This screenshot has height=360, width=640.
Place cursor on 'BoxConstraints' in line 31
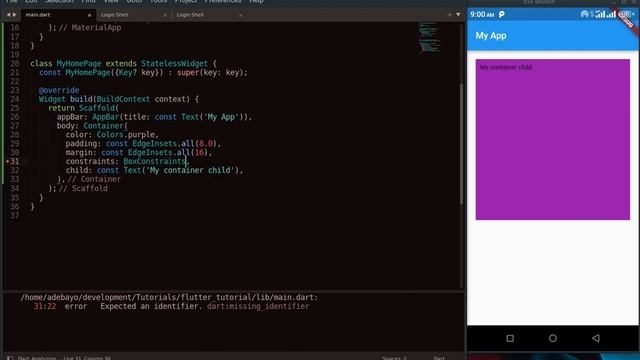point(154,161)
